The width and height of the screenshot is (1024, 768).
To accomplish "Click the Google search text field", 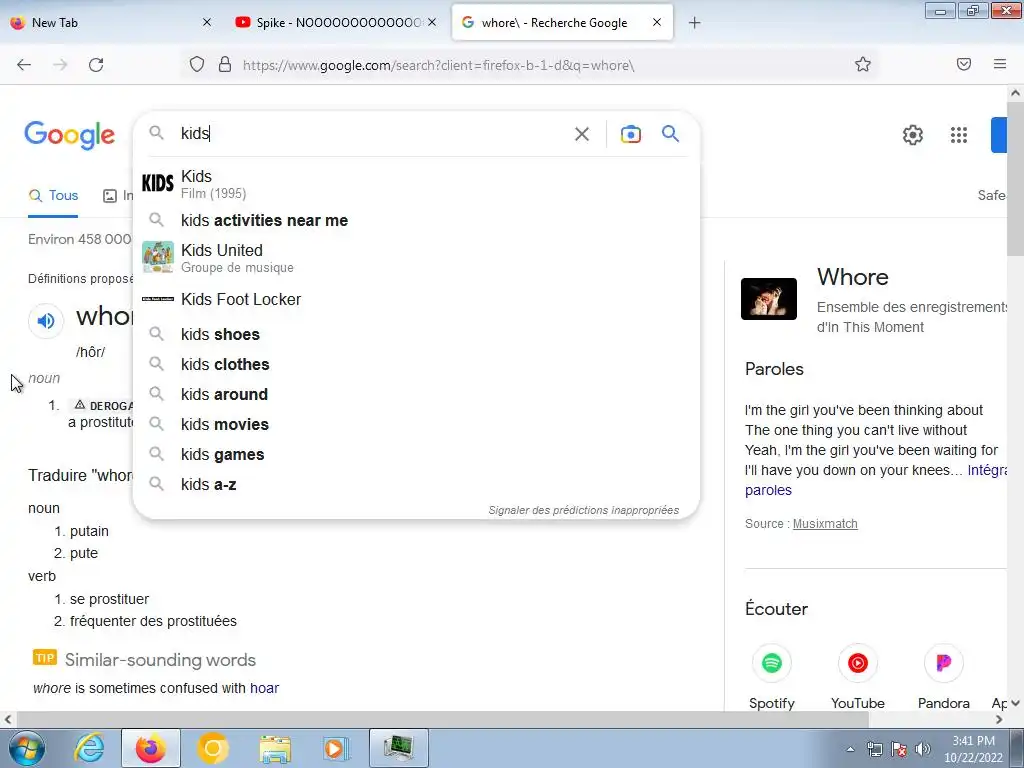I will point(372,134).
